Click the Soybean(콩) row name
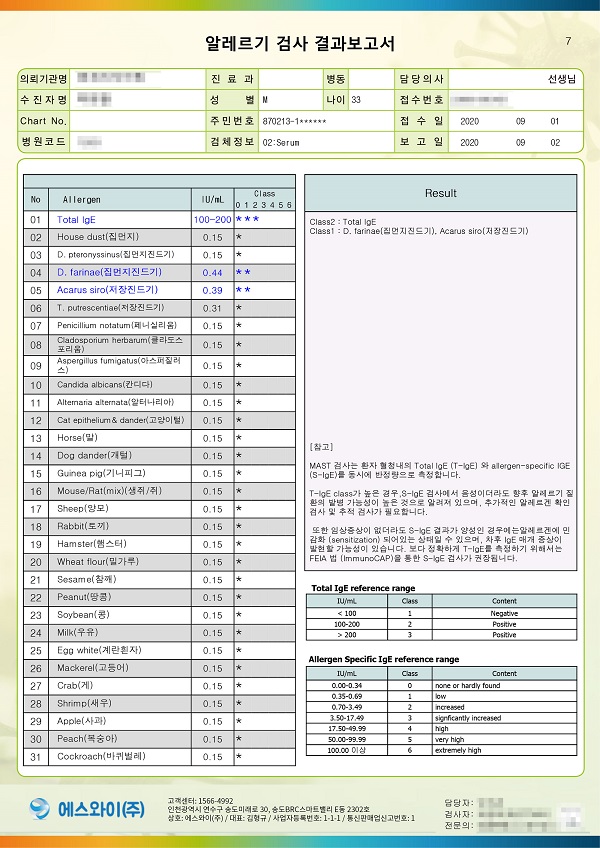The width and height of the screenshot is (600, 848). [83, 615]
